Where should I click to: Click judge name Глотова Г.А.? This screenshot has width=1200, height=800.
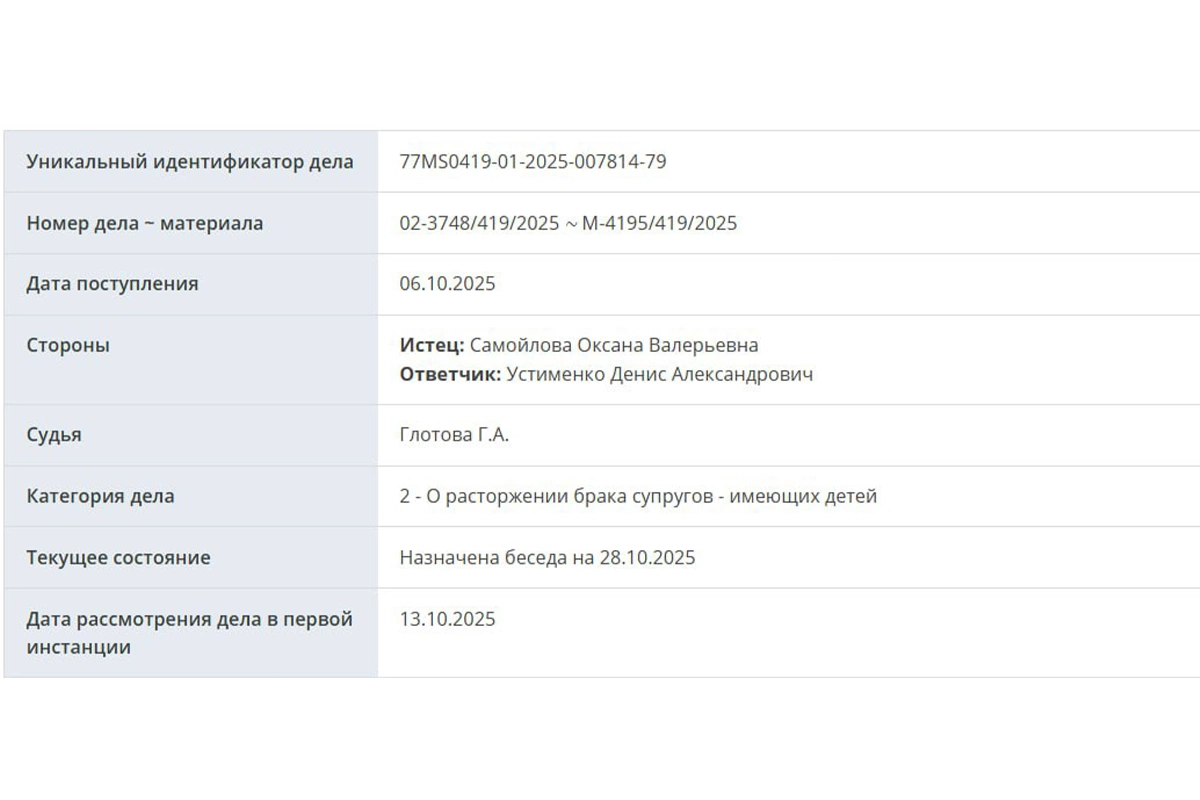click(454, 435)
